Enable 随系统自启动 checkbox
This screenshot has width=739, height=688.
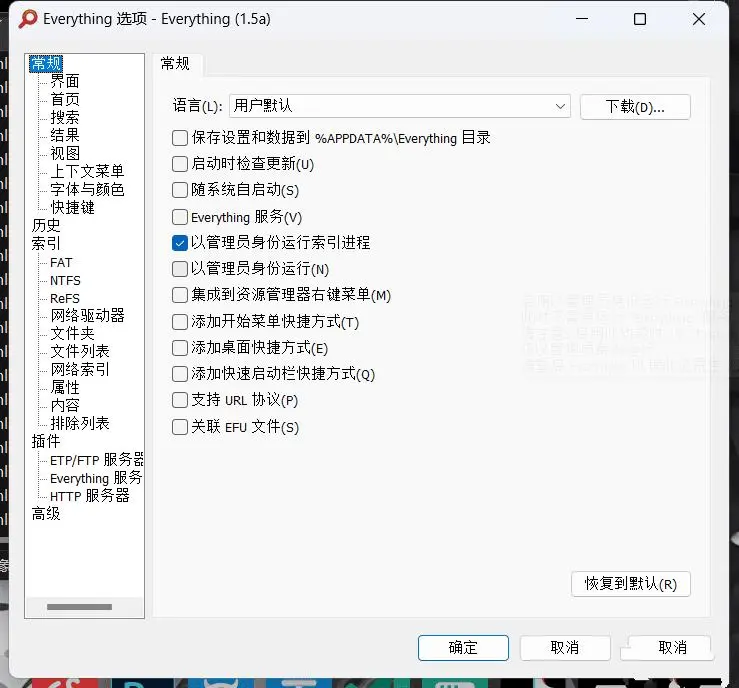click(180, 190)
